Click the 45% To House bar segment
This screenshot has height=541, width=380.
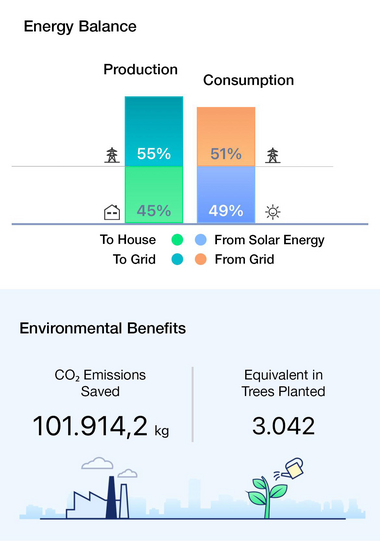tap(154, 195)
